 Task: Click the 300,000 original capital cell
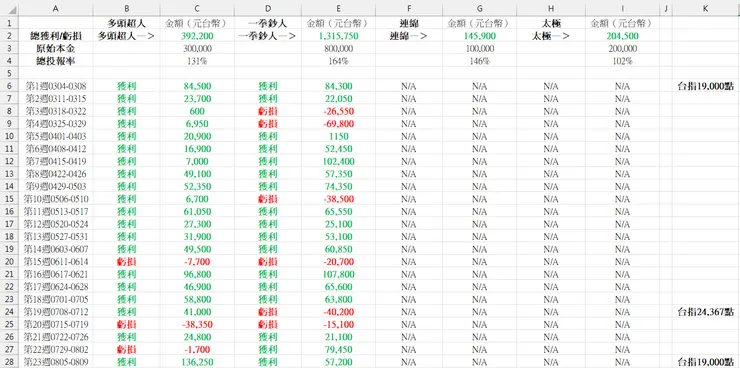[197, 49]
